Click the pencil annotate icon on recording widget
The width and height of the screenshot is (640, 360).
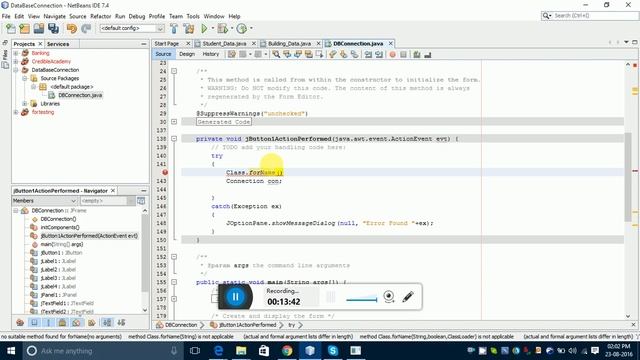coord(408,296)
